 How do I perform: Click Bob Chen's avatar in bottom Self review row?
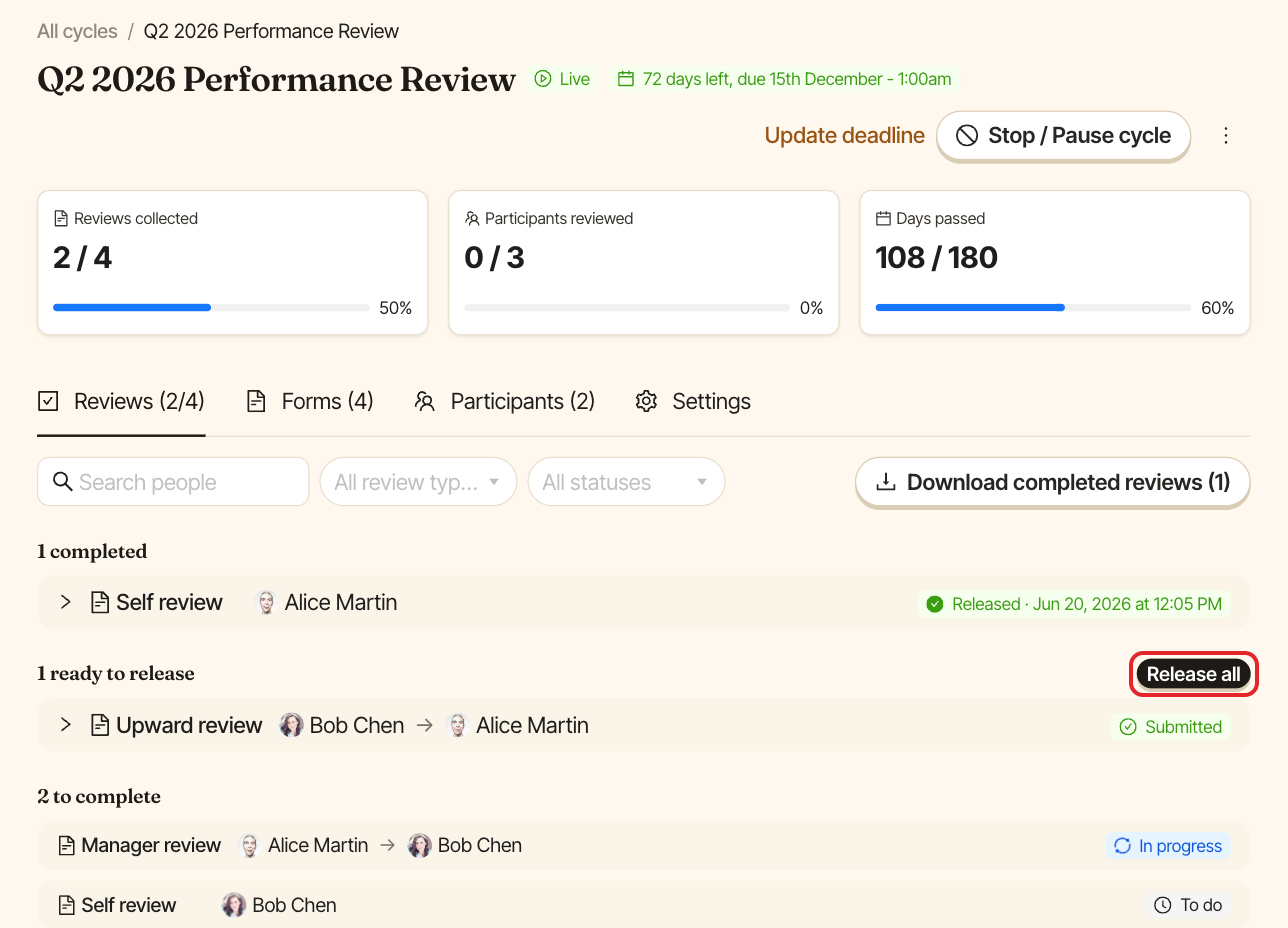[234, 905]
